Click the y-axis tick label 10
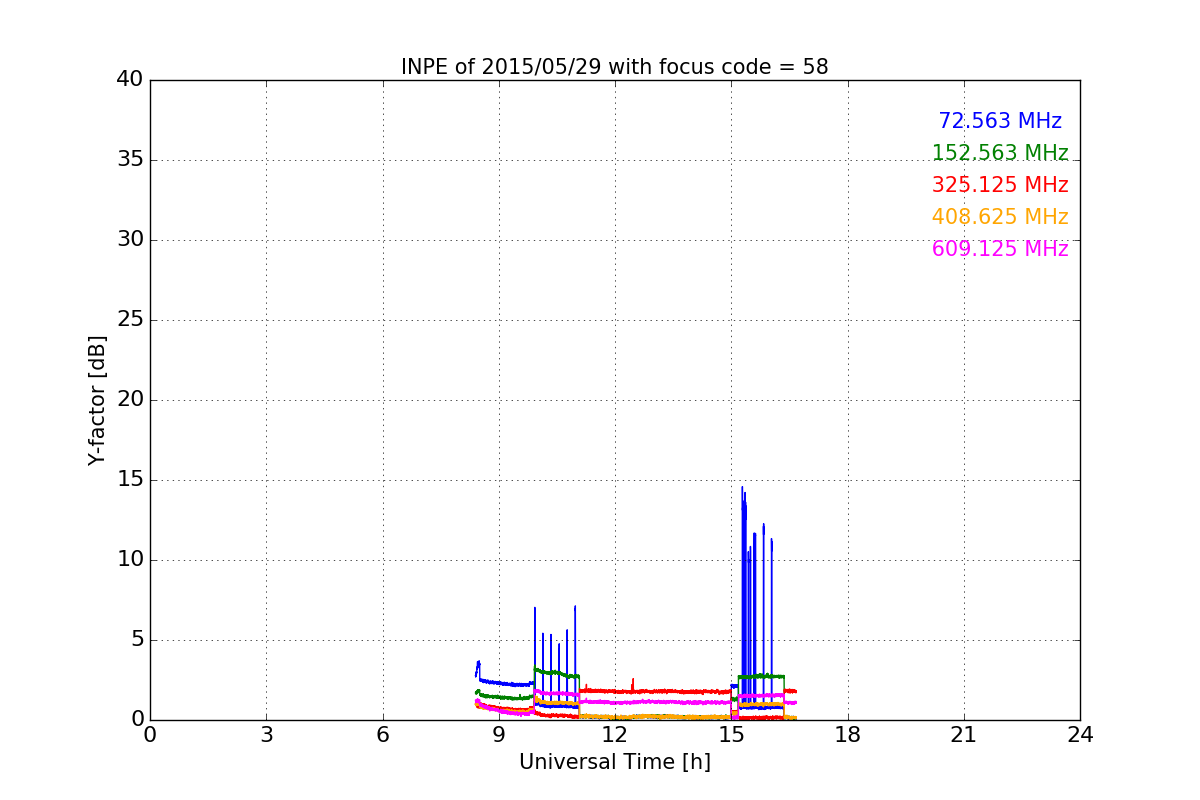Screen dimensions: 1200x800 click(129, 560)
